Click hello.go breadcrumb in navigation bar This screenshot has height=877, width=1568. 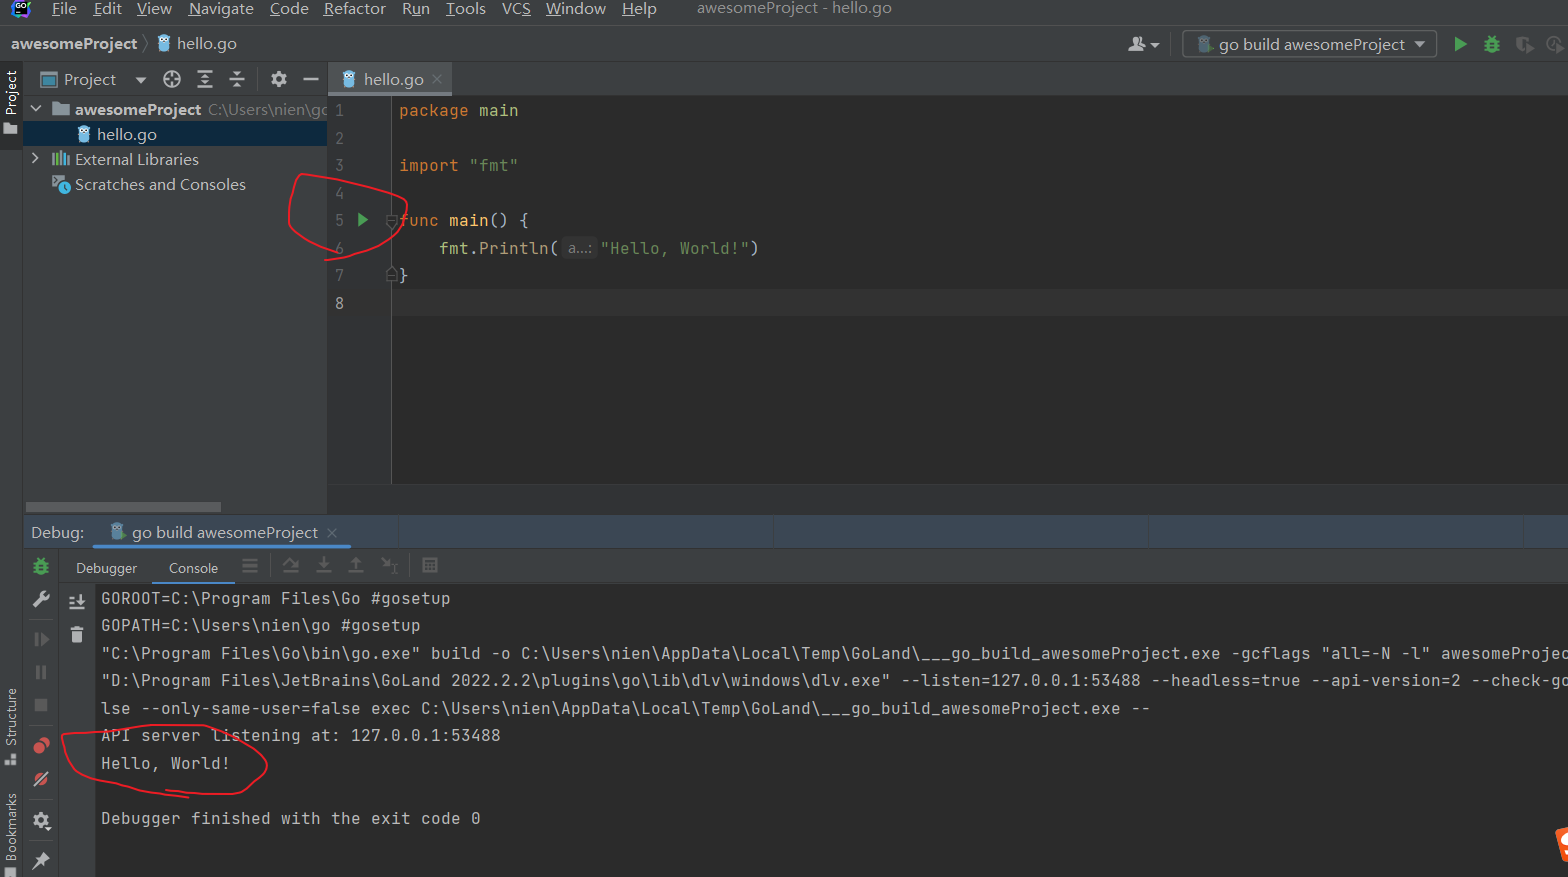(x=197, y=44)
